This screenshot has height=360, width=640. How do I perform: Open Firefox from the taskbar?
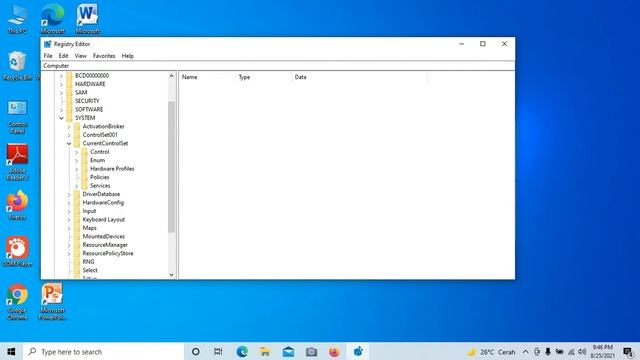click(334, 351)
